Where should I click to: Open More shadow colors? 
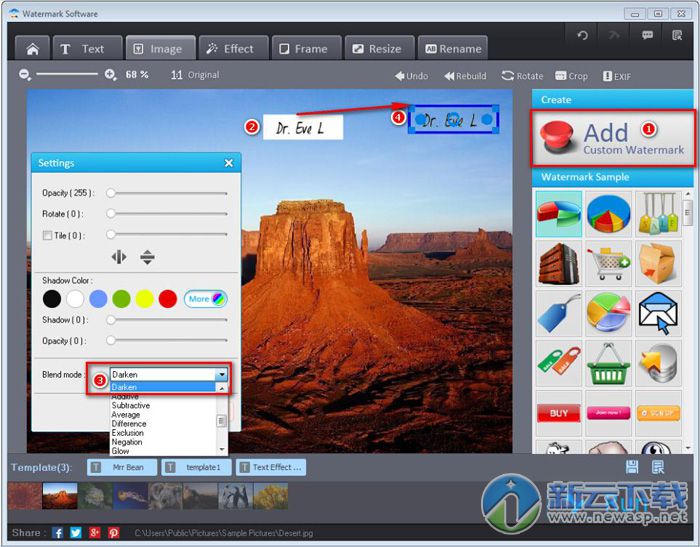pos(206,299)
